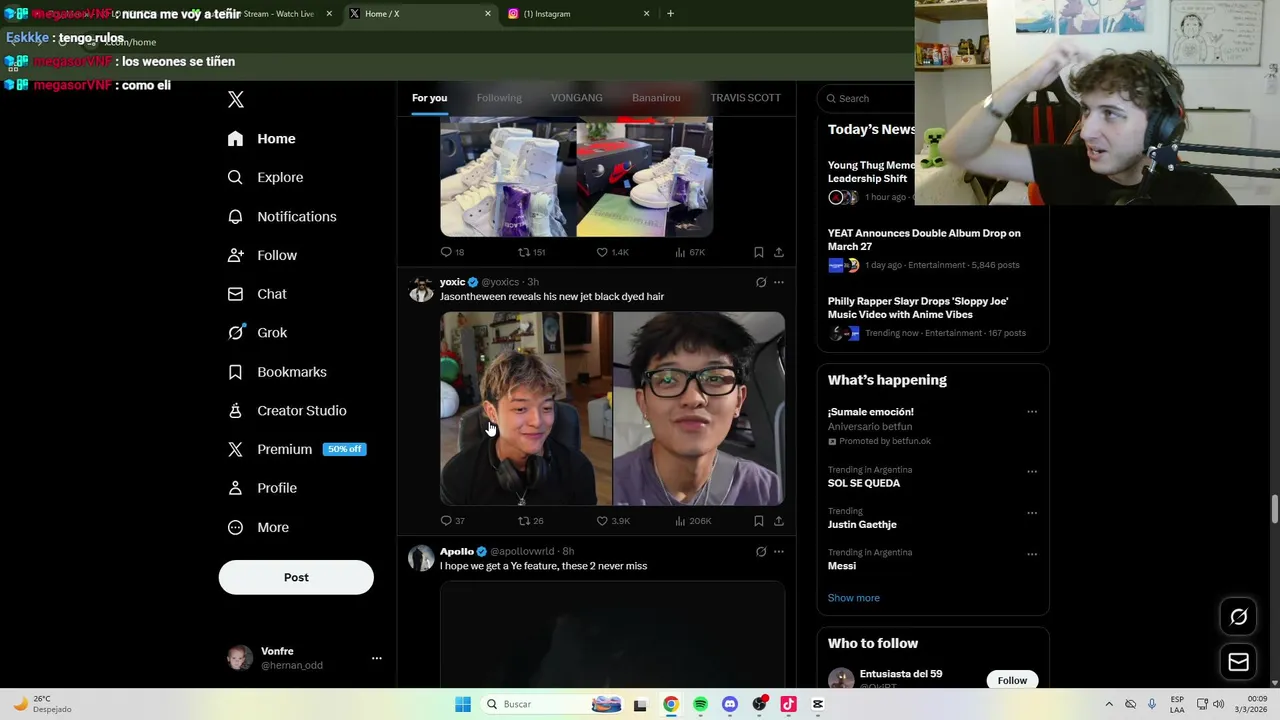Repost the sneaker post with 151 reposts
Image resolution: width=1280 pixels, height=720 pixels.
(x=531, y=252)
